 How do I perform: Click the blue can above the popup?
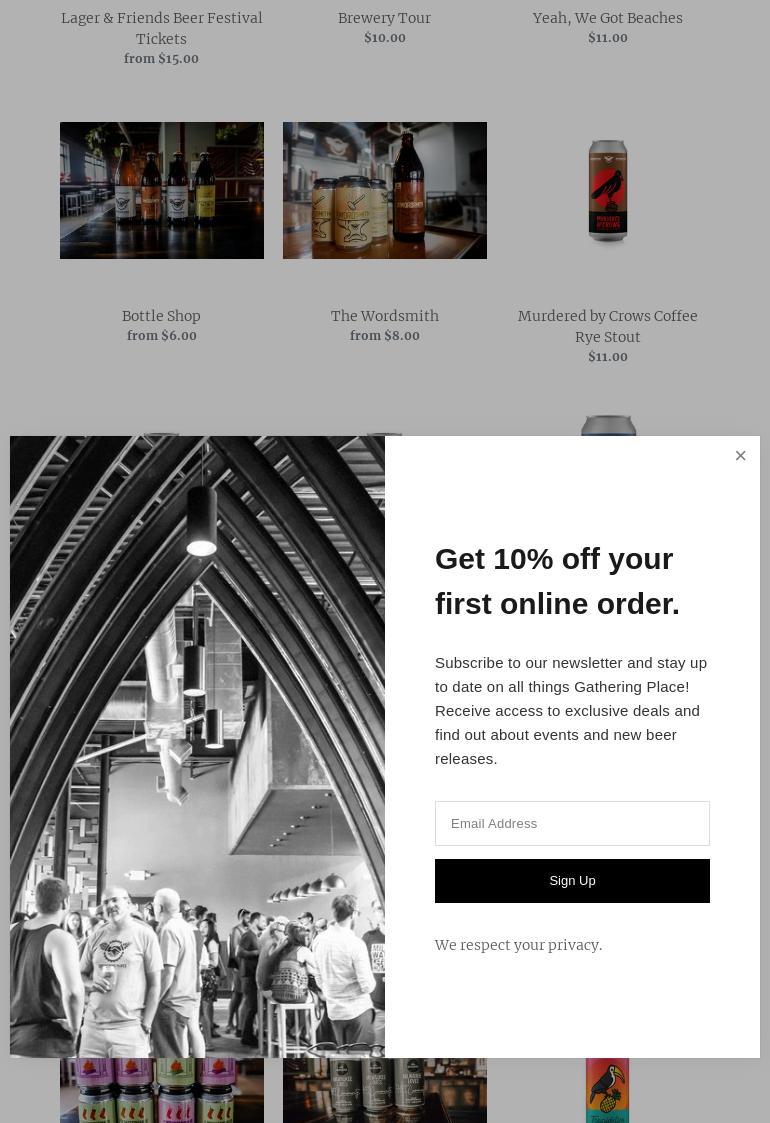point(608,425)
